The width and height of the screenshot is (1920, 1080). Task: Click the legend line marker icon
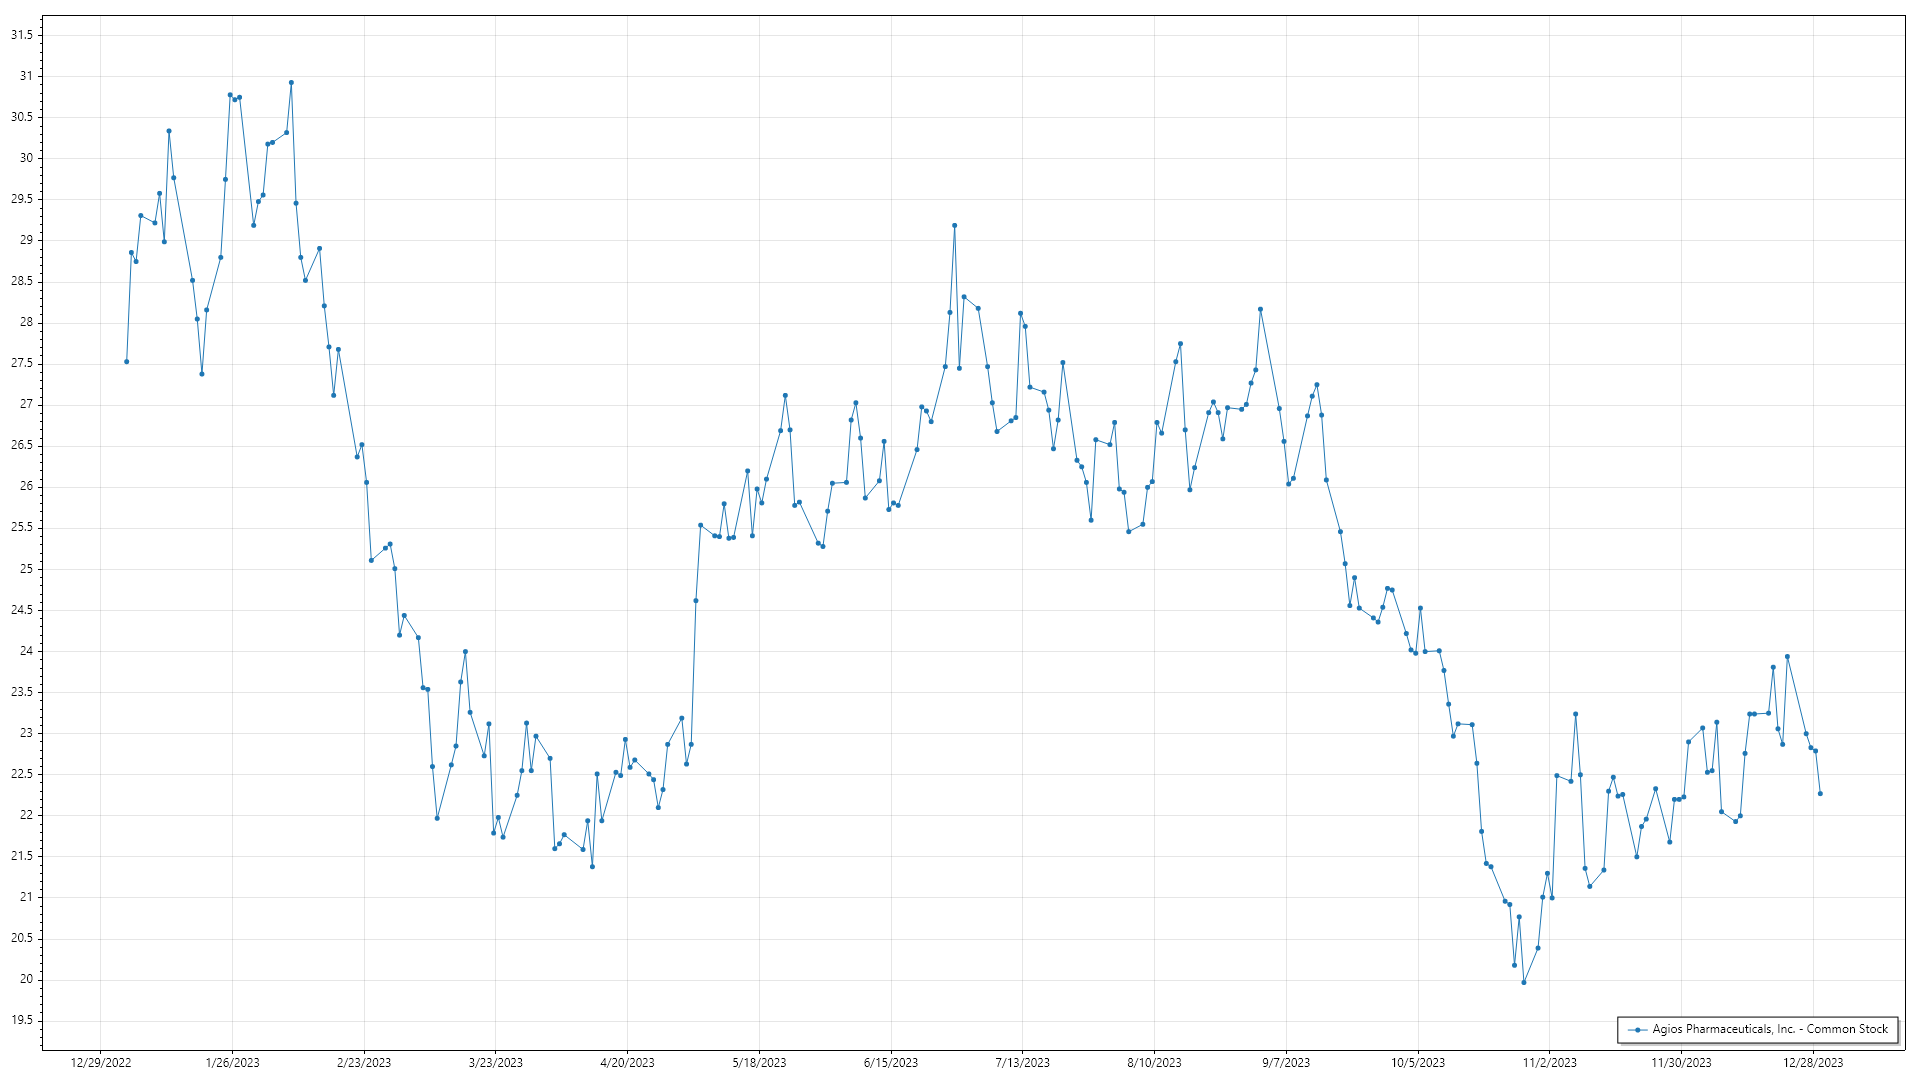coord(1637,1030)
